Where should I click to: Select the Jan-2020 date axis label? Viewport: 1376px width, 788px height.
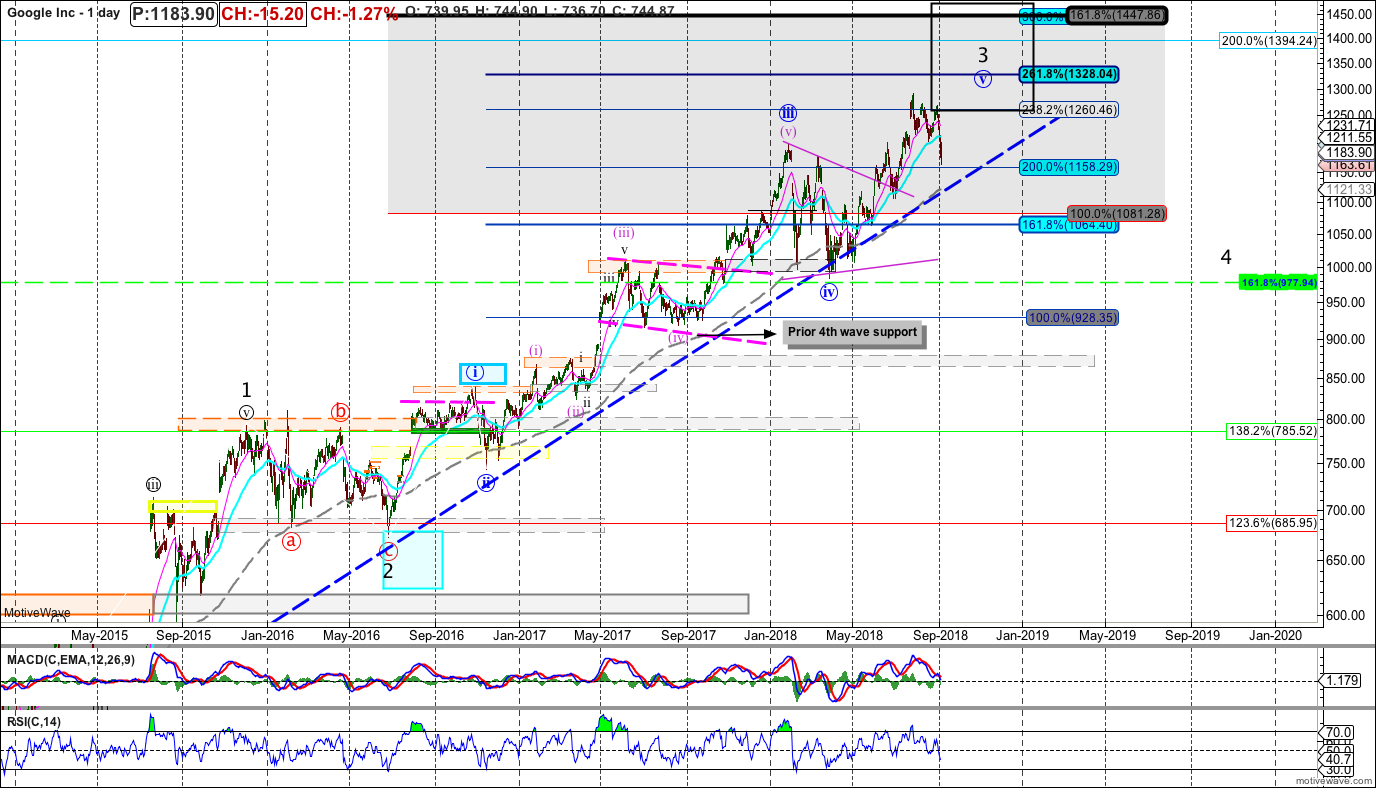click(1274, 635)
